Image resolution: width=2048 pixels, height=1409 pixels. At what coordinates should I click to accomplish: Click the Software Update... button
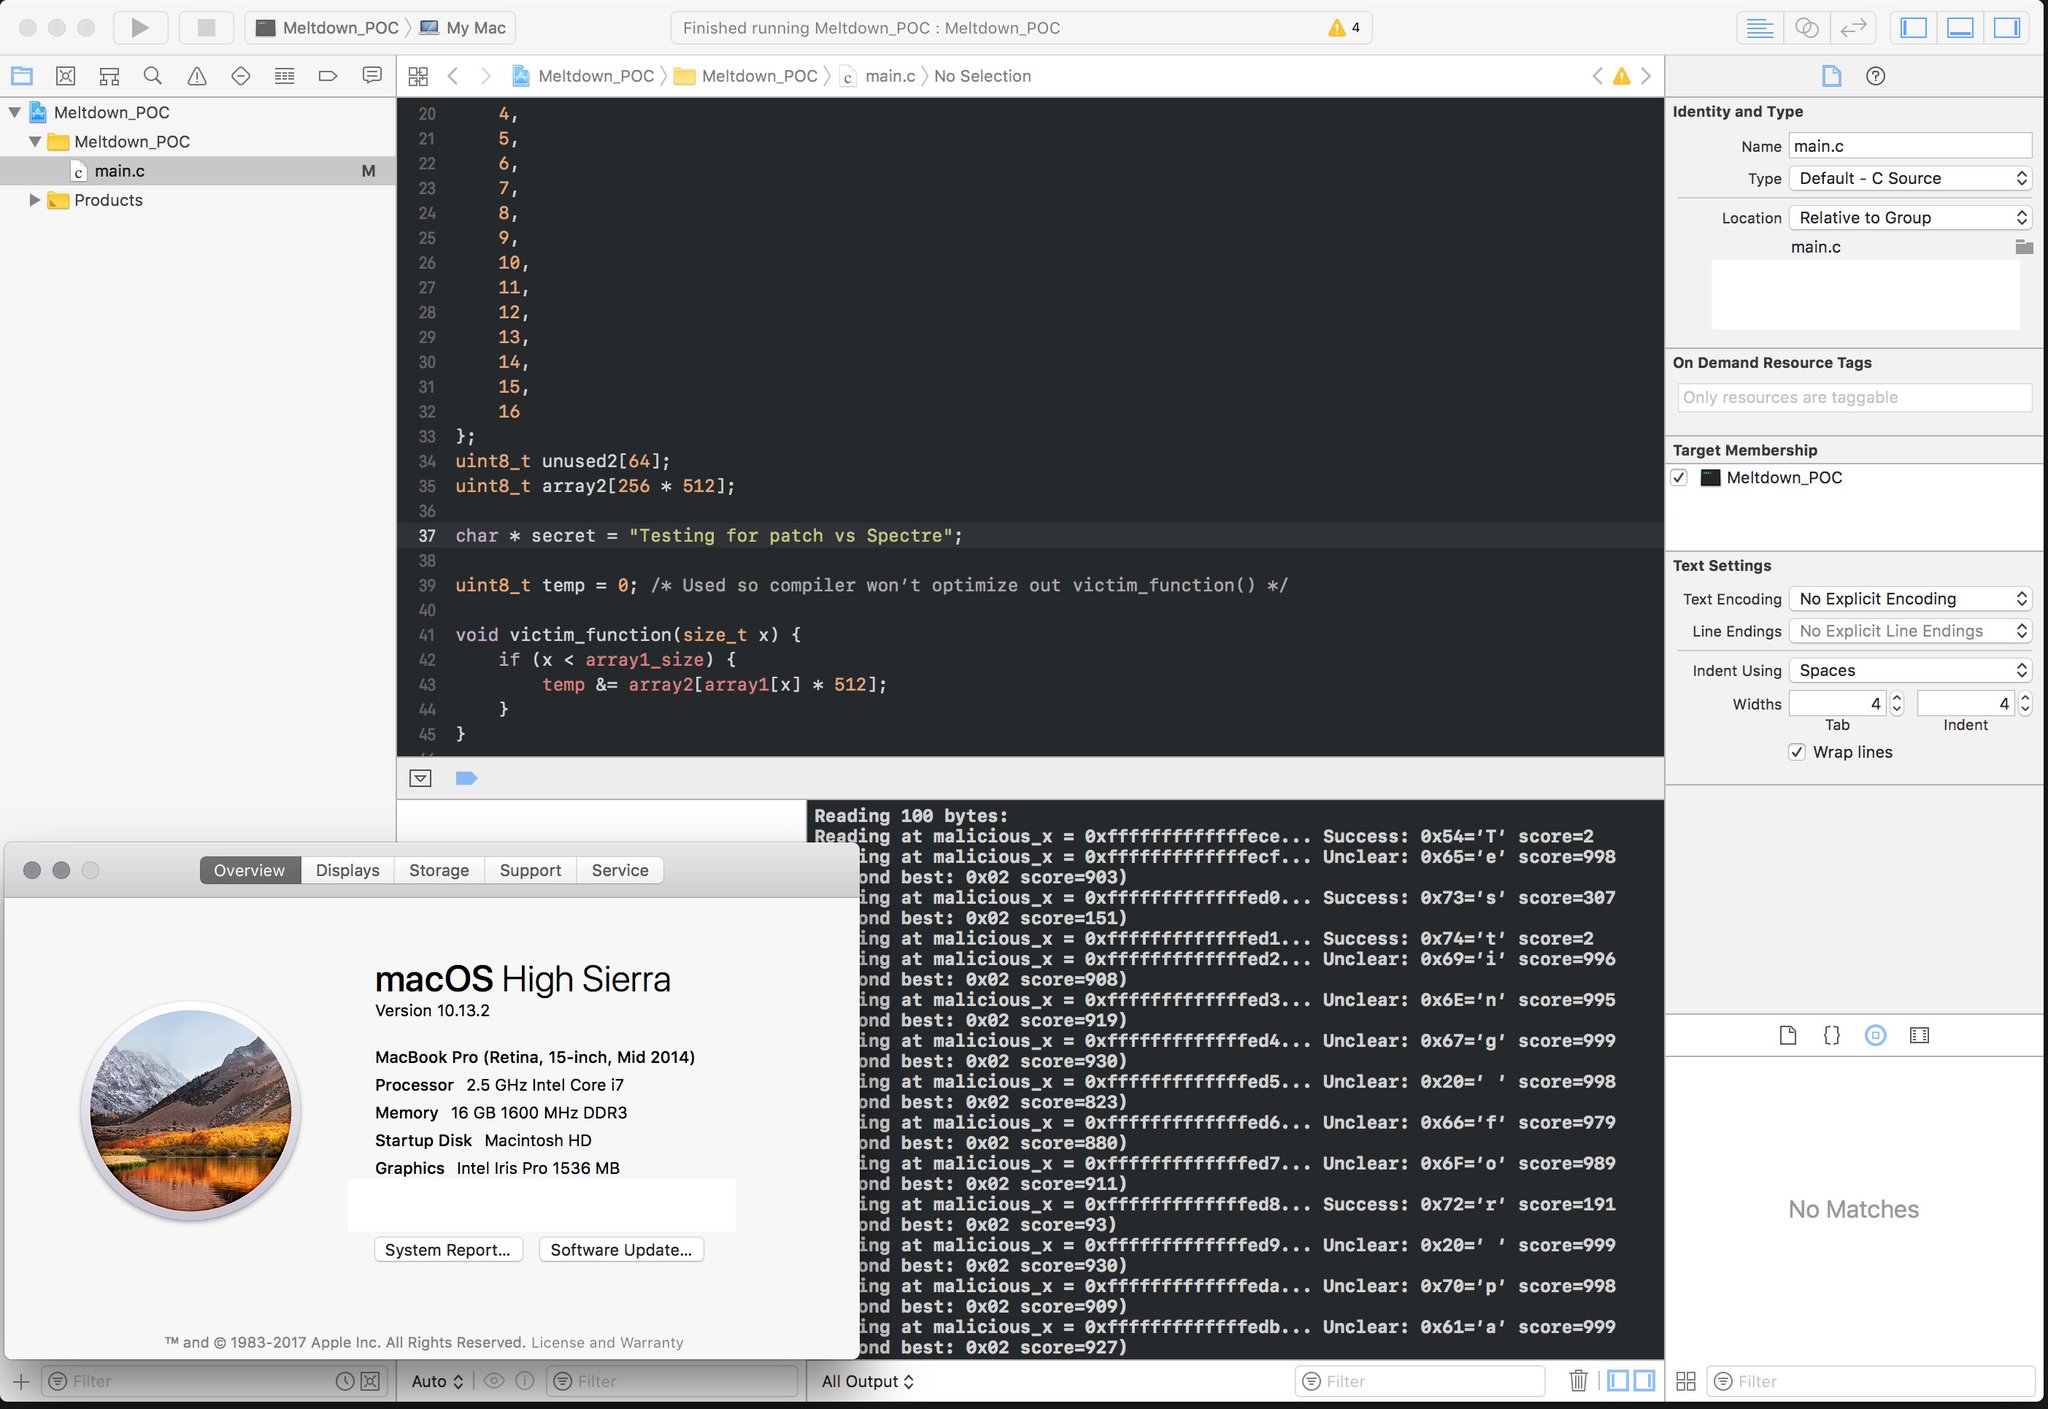click(621, 1250)
